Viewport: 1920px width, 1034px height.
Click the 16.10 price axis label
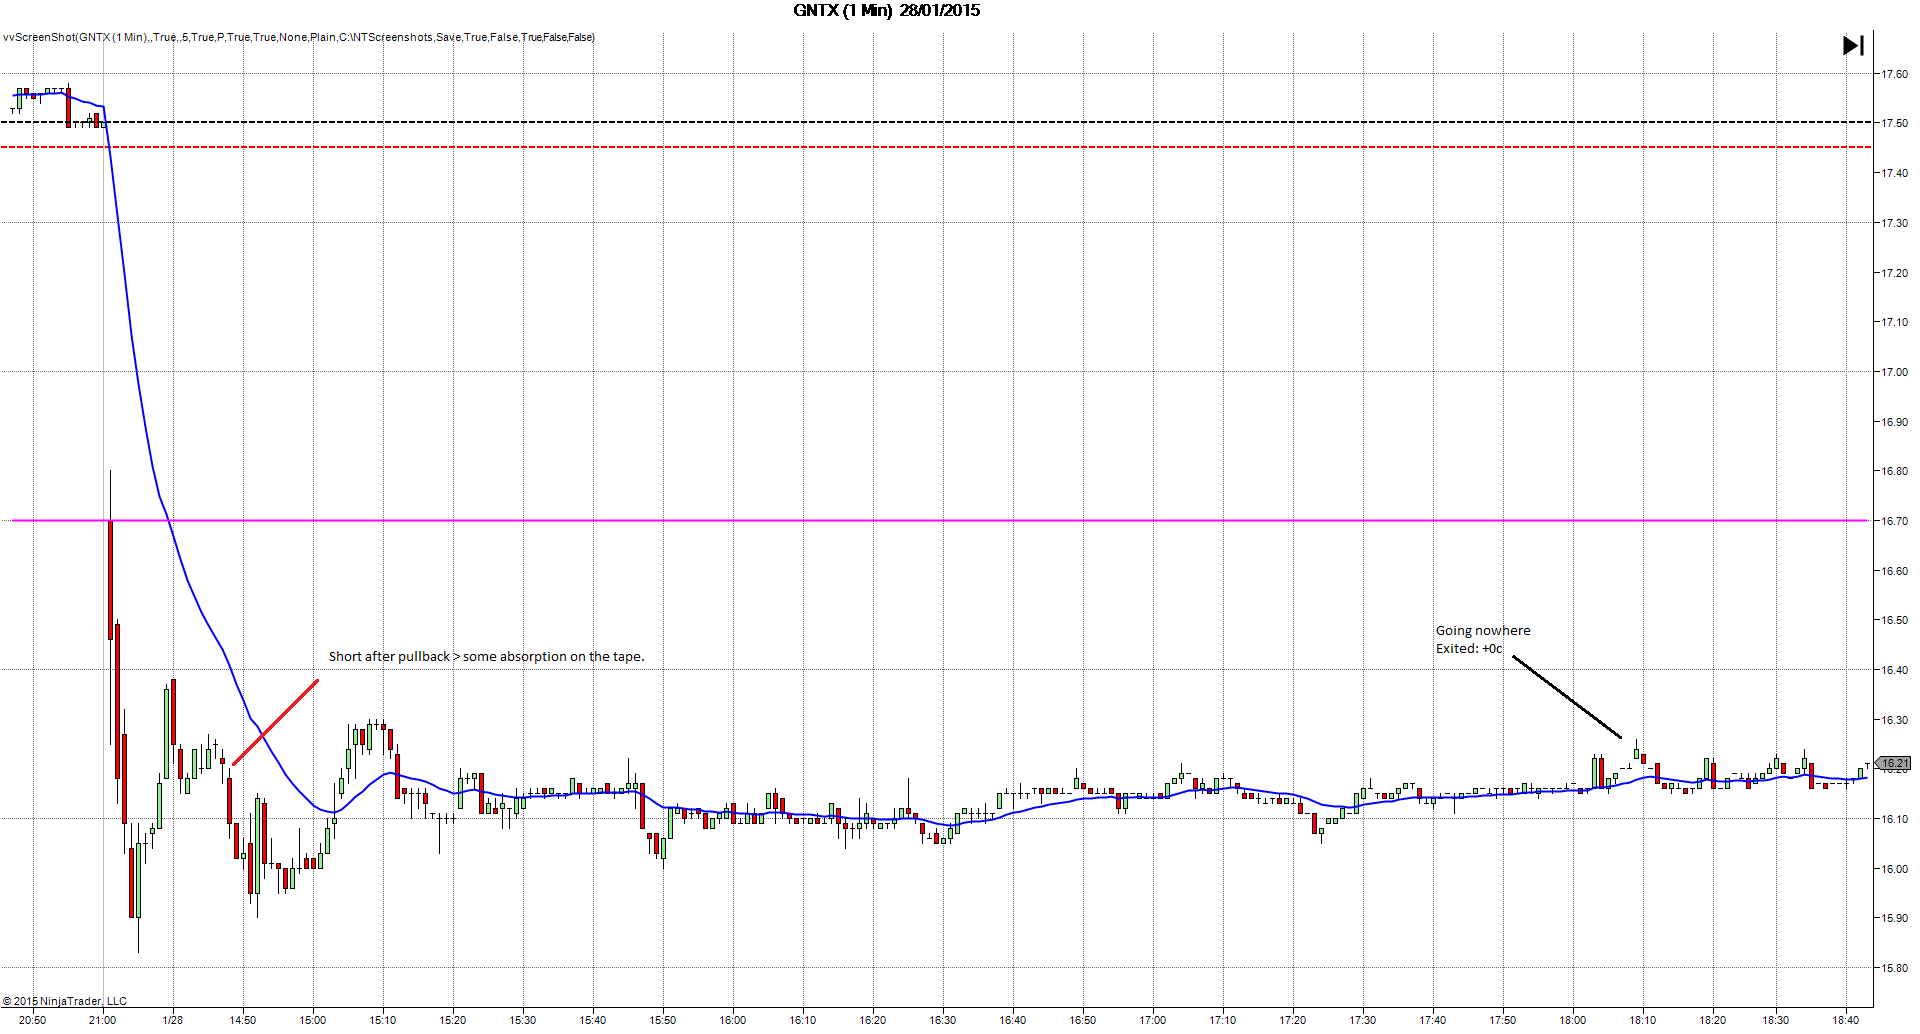tap(1895, 819)
